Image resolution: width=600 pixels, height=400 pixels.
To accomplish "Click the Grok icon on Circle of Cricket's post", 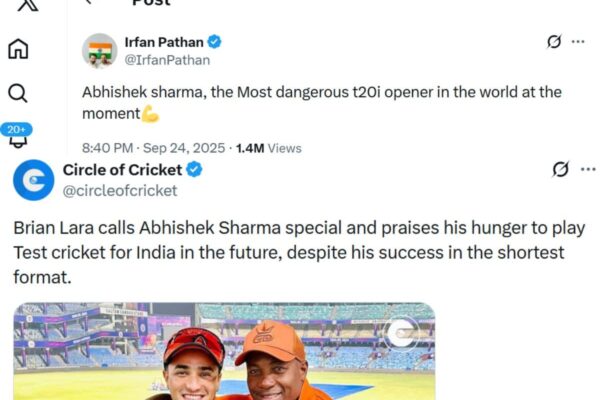I will (560, 169).
